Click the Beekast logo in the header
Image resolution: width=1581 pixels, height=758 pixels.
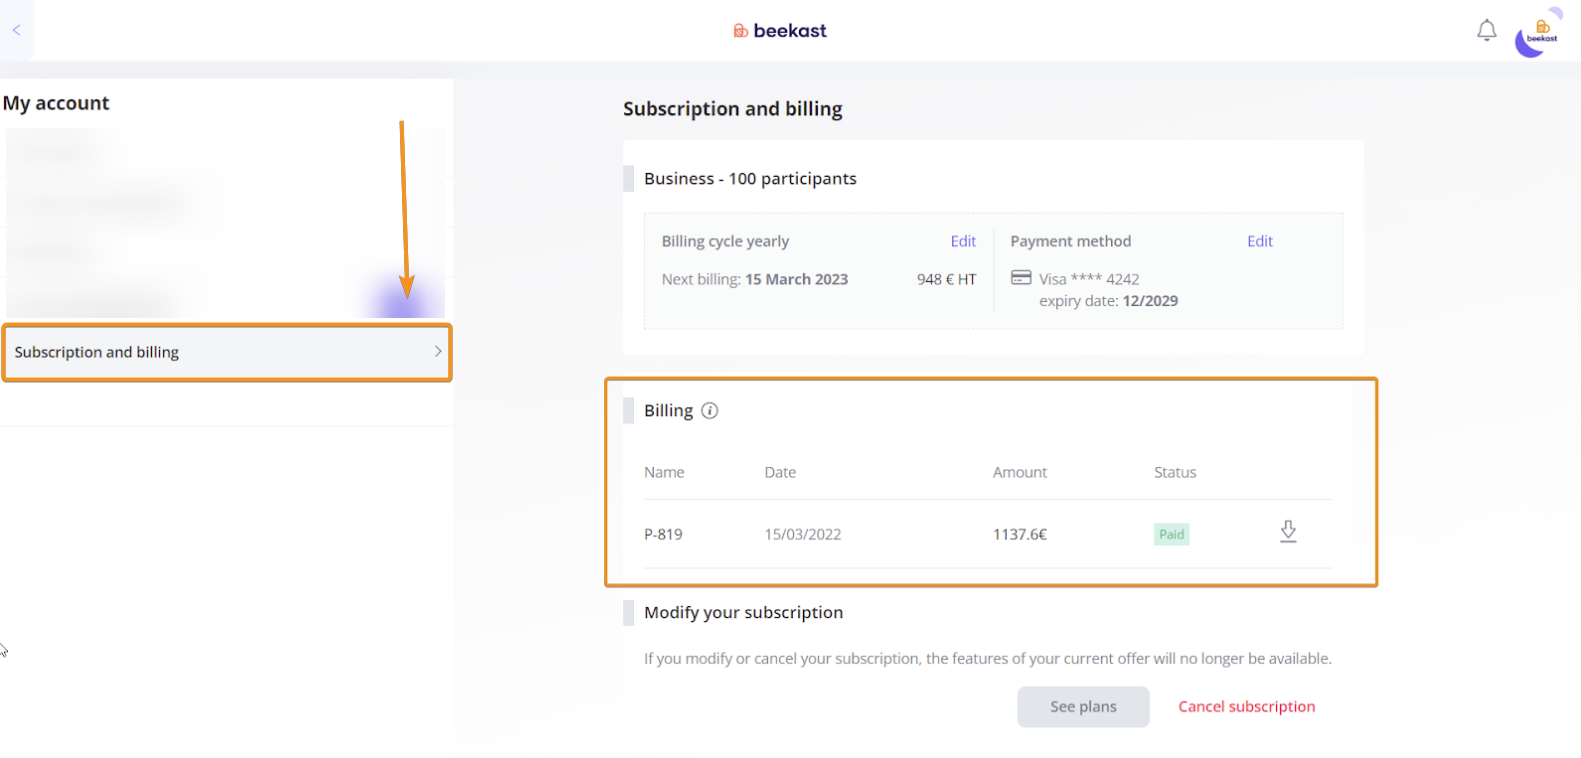tap(780, 31)
